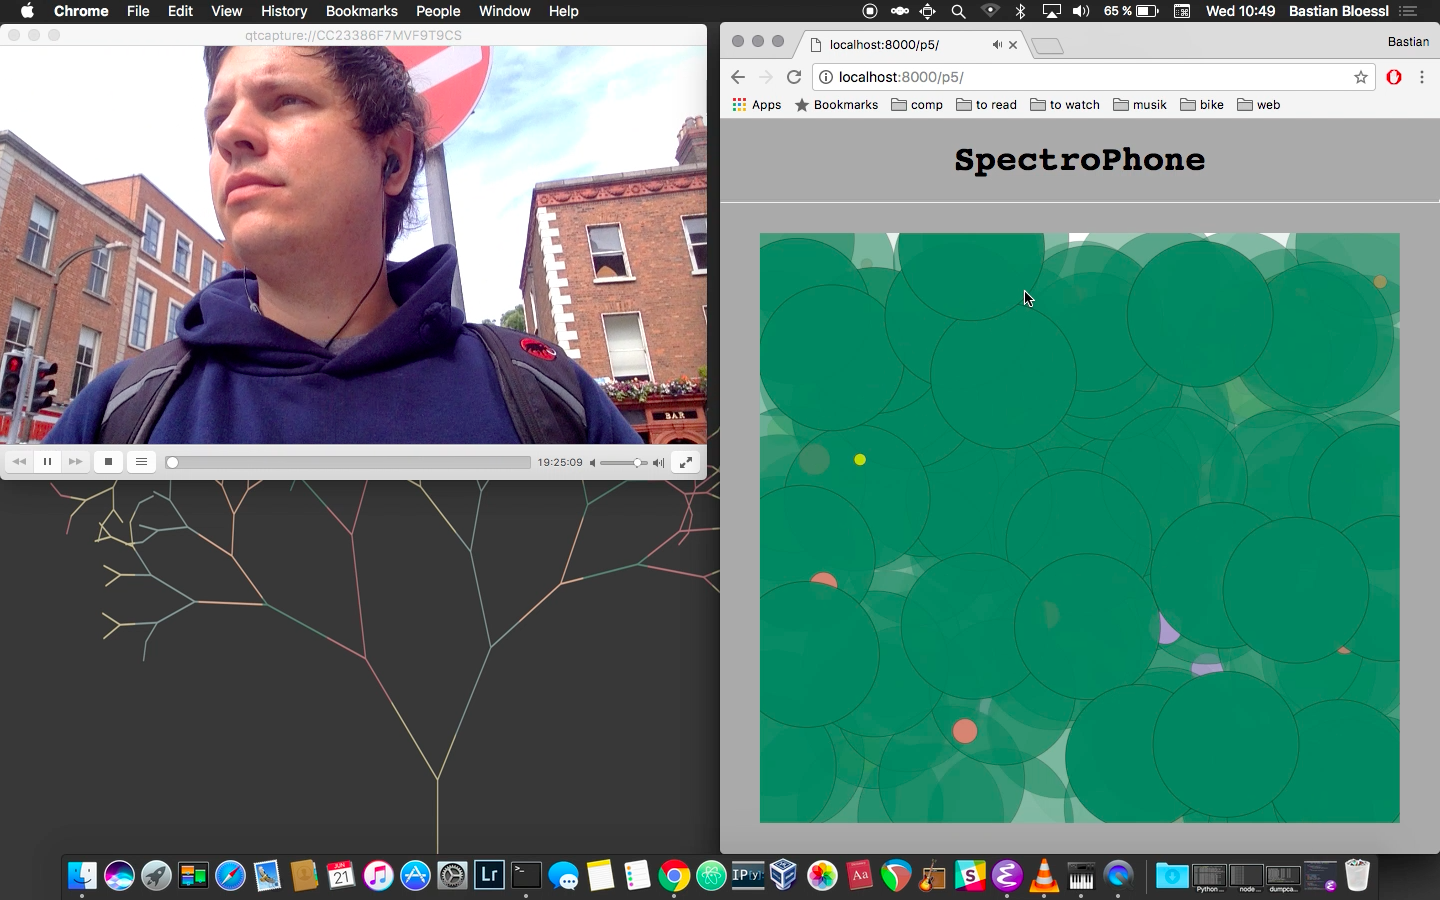Viewport: 1440px width, 900px height.
Task: Open the Bookmarks menu in menu bar
Action: [x=361, y=11]
